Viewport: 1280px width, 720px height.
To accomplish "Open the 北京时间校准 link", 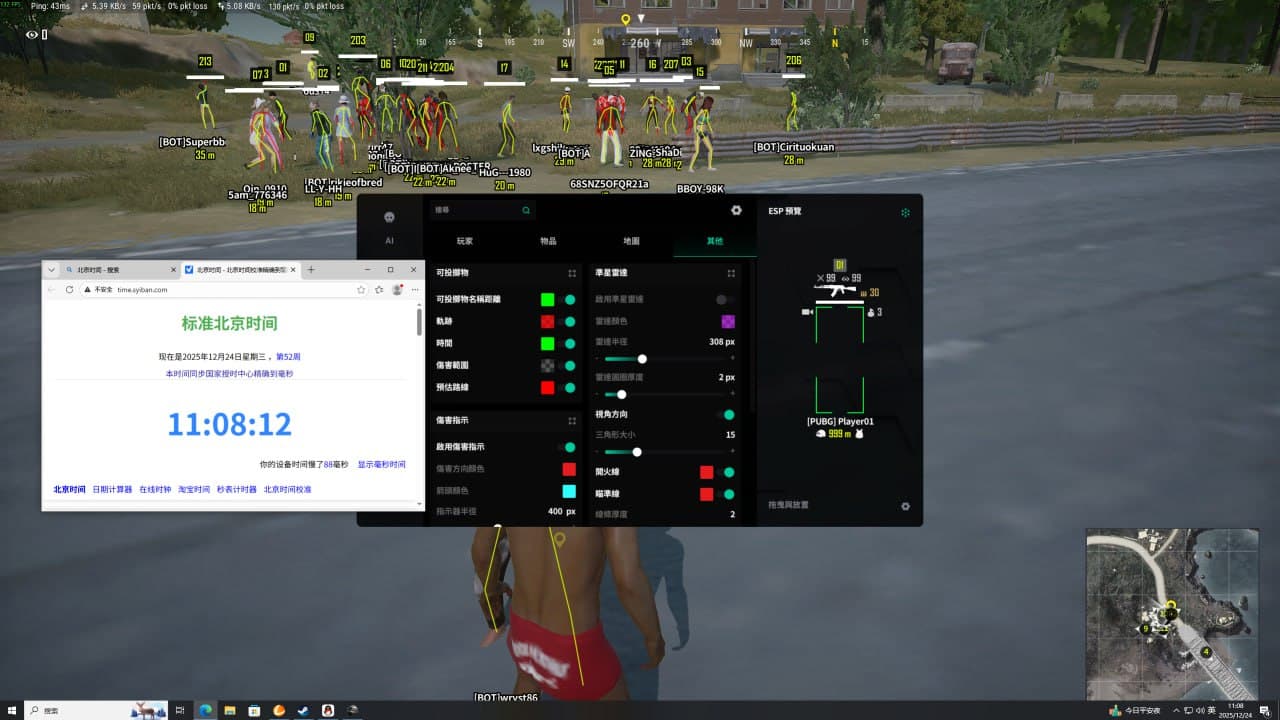I will tap(288, 490).
